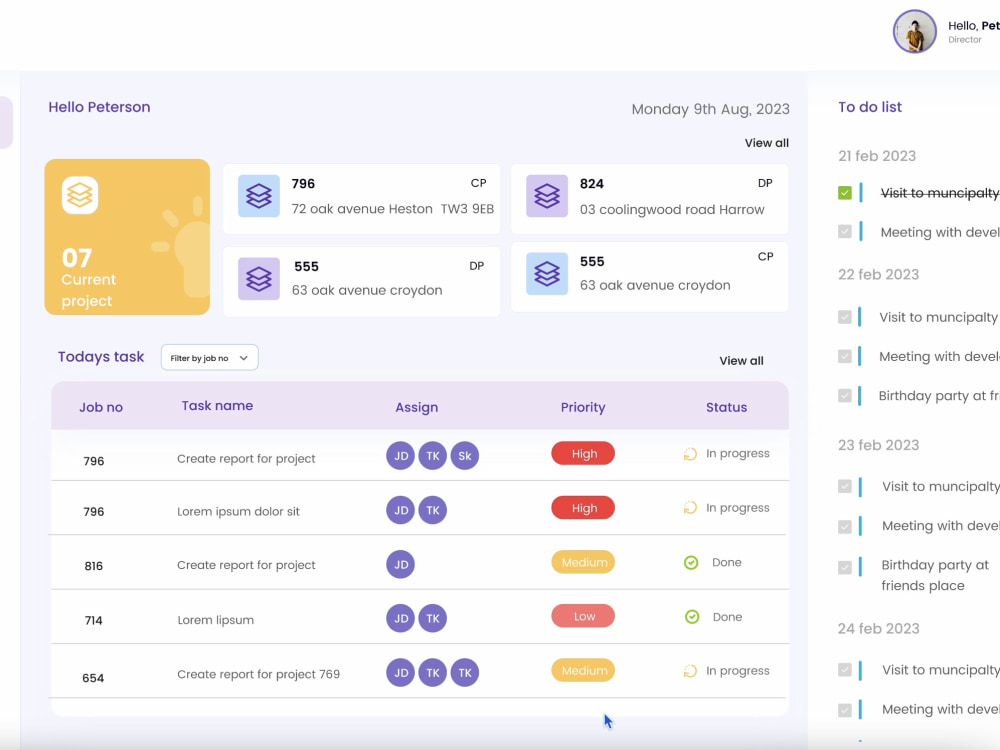
Task: Click the date Monday 9th Aug, 2023
Action: pos(710,109)
